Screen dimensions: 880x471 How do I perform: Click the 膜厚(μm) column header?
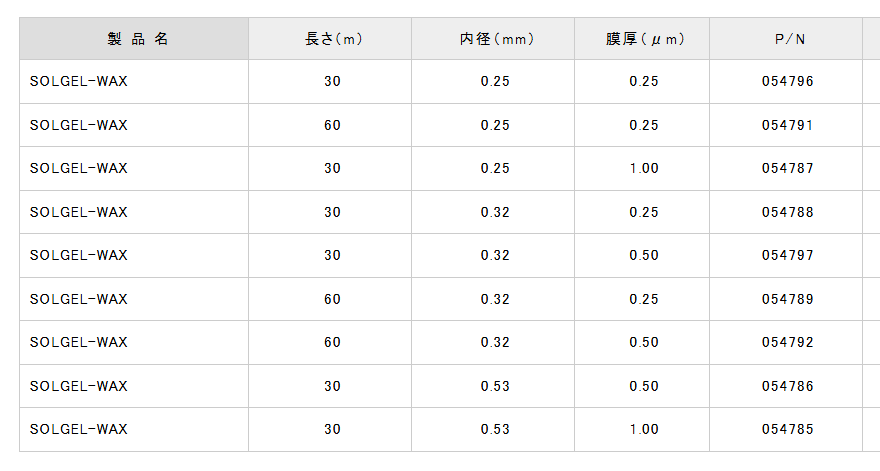point(644,39)
